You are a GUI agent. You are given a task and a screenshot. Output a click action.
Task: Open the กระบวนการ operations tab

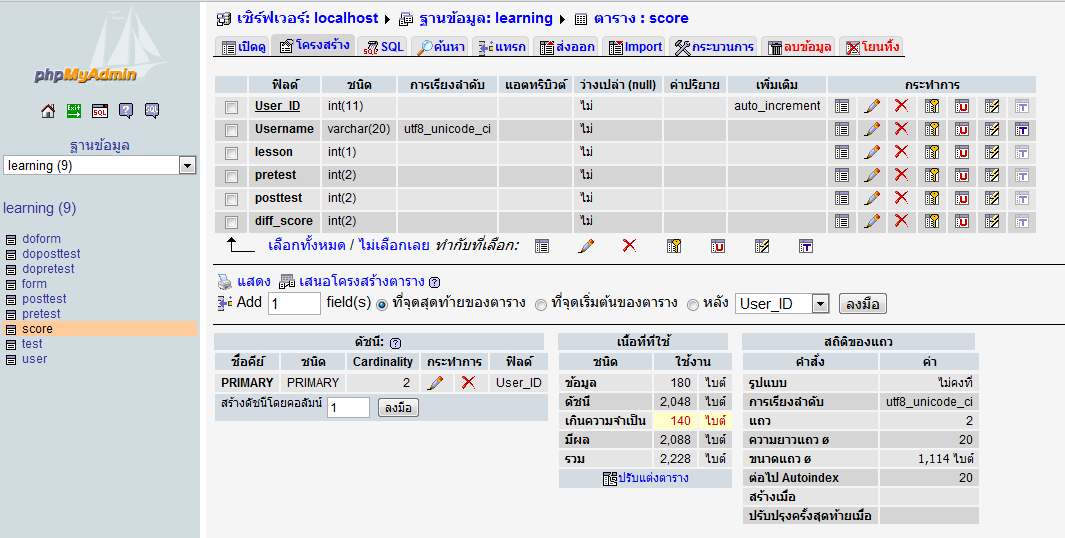click(714, 47)
